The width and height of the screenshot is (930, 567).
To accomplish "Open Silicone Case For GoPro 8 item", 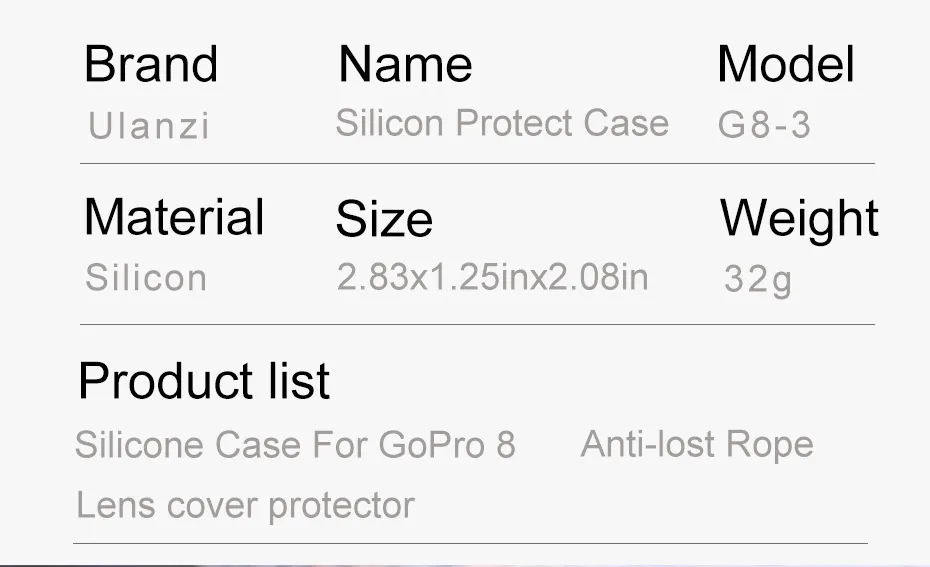I will pyautogui.click(x=295, y=444).
